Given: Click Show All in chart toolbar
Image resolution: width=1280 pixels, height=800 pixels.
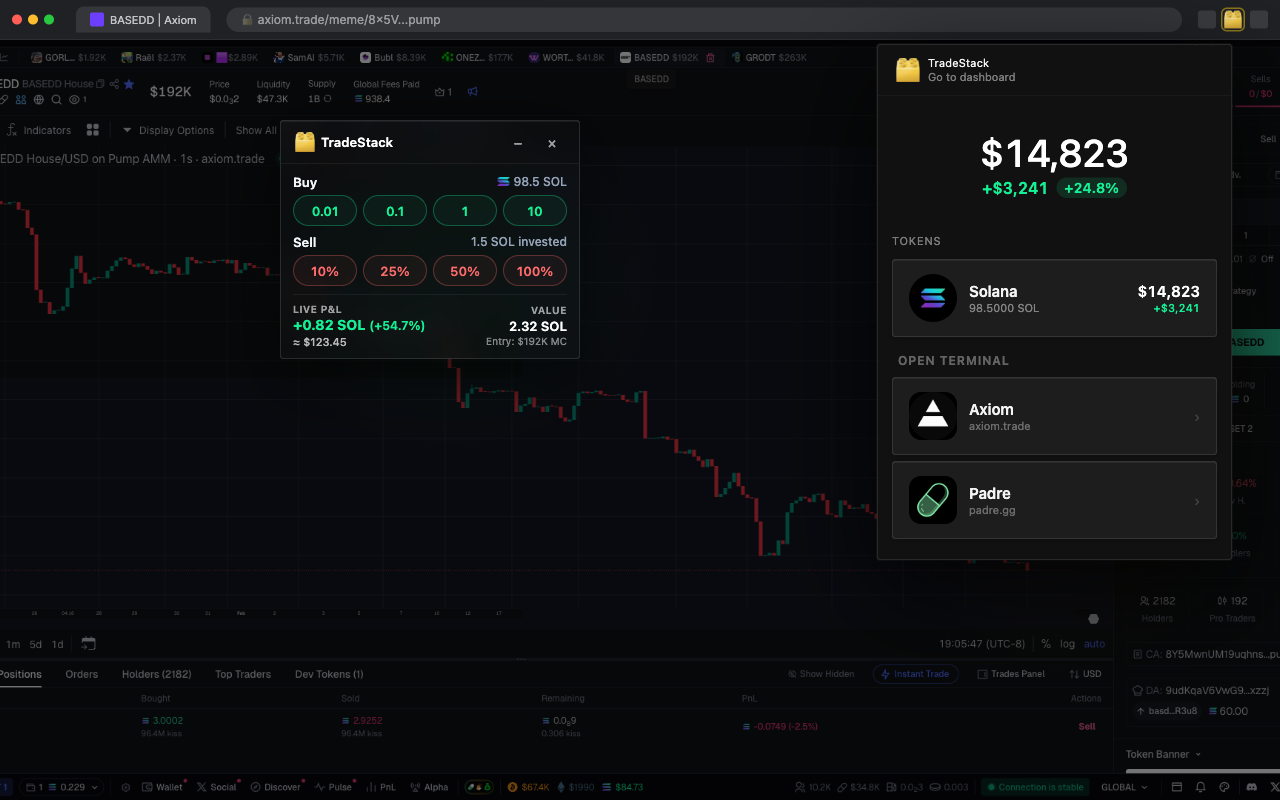Looking at the screenshot, I should 256,130.
